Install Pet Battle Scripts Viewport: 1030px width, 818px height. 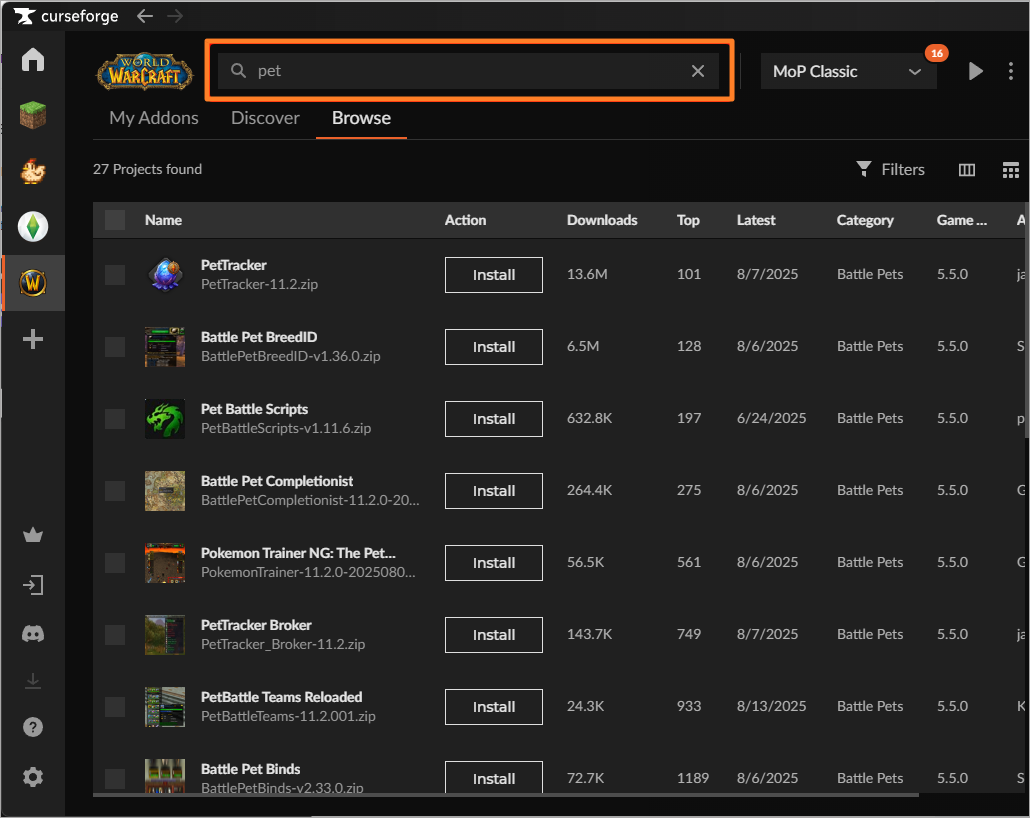(x=494, y=419)
